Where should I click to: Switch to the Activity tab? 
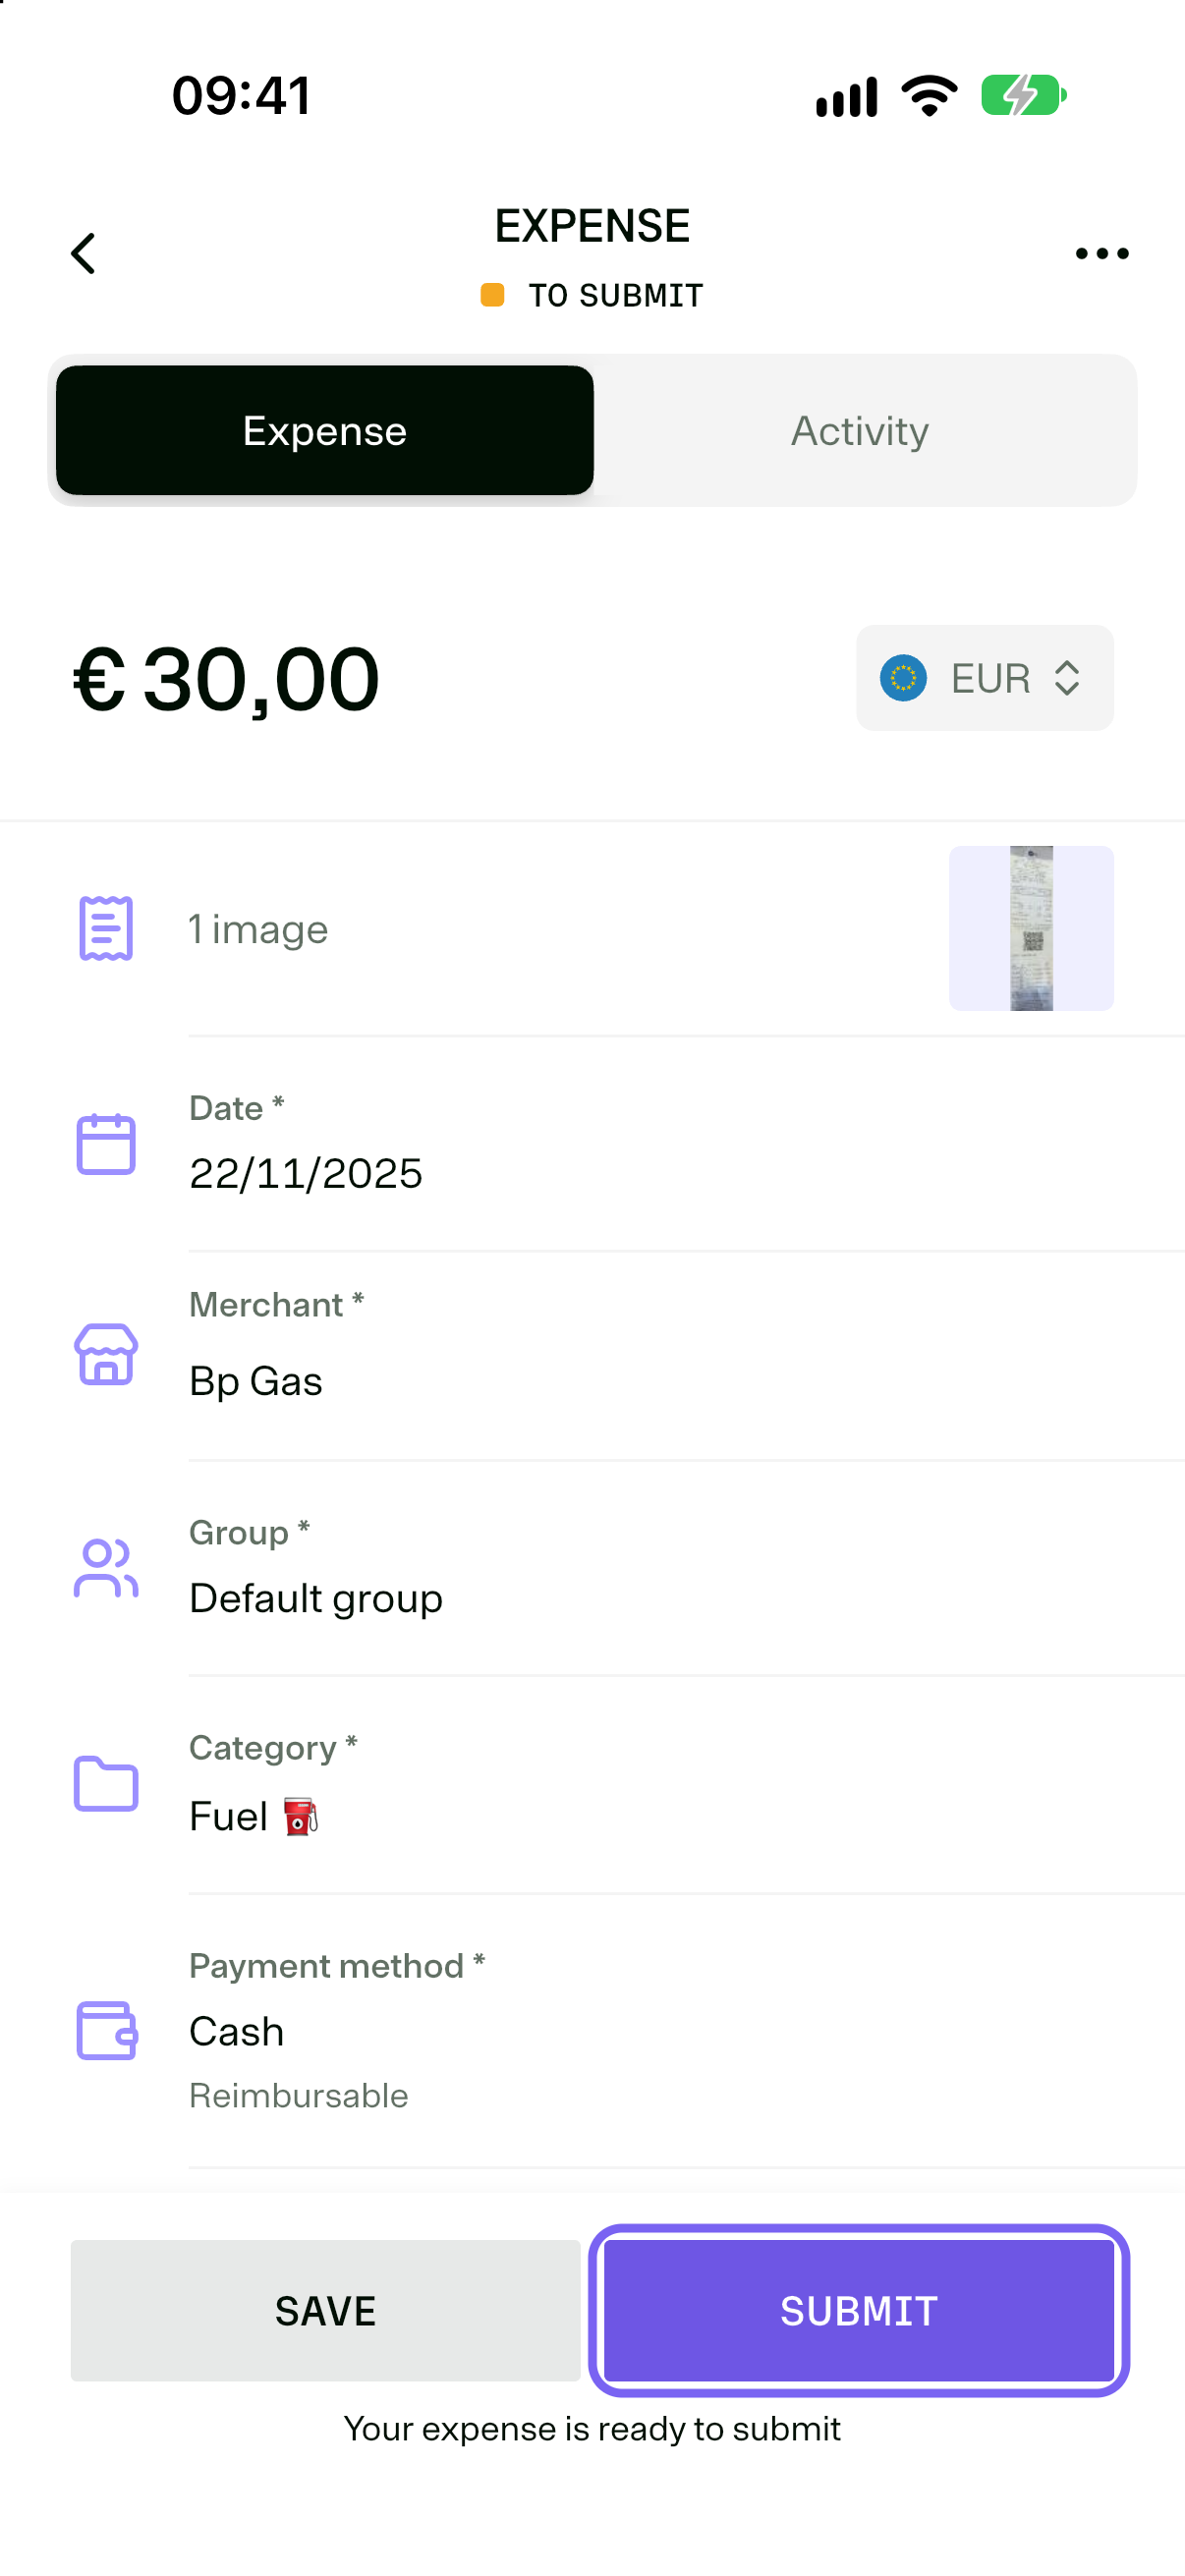[860, 431]
